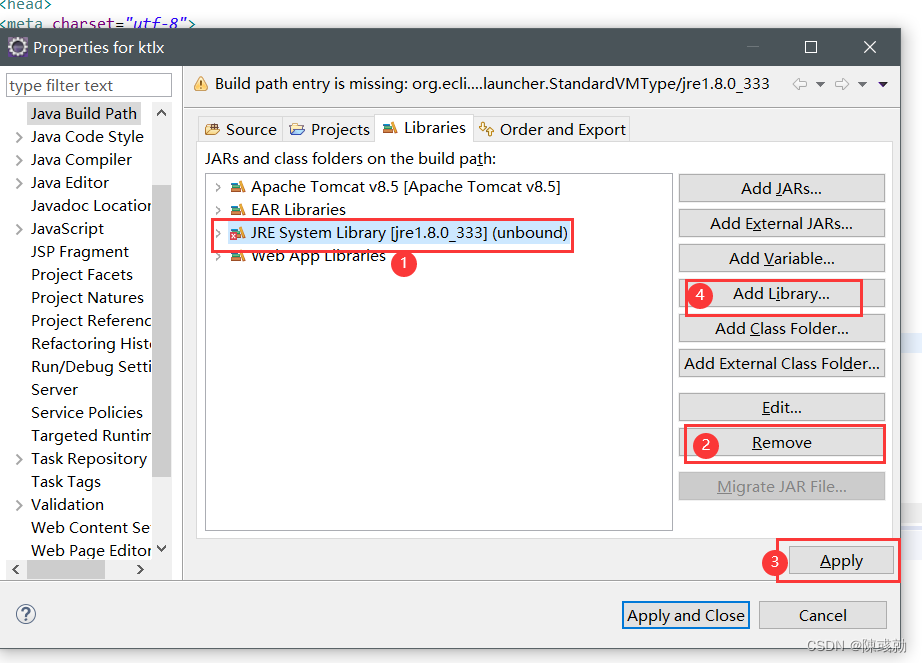Click the Add External JARs button

[781, 222]
